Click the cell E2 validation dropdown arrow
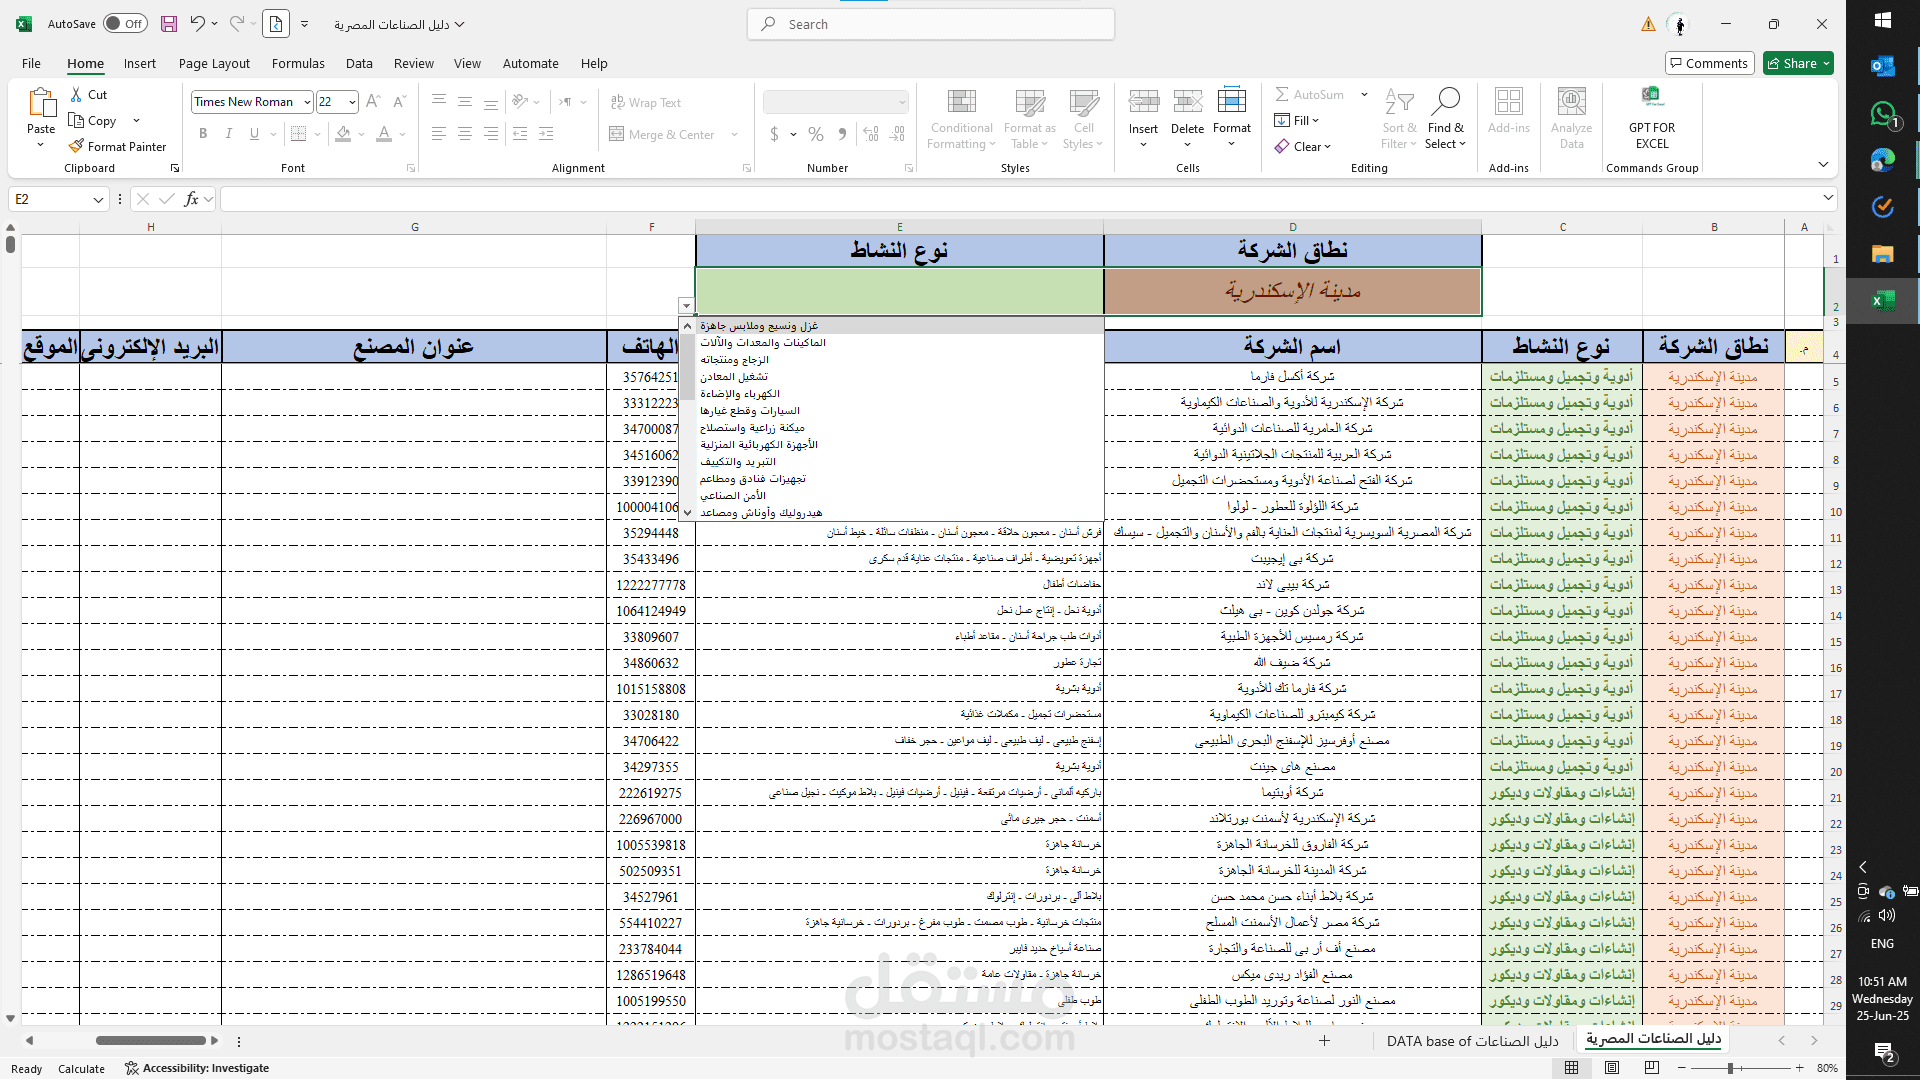1920x1080 pixels. pos(686,306)
